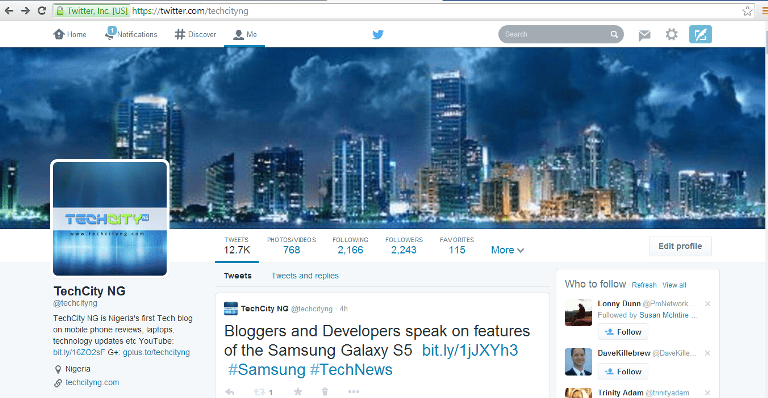Open the Discover tab
768x398 pixels.
point(195,34)
